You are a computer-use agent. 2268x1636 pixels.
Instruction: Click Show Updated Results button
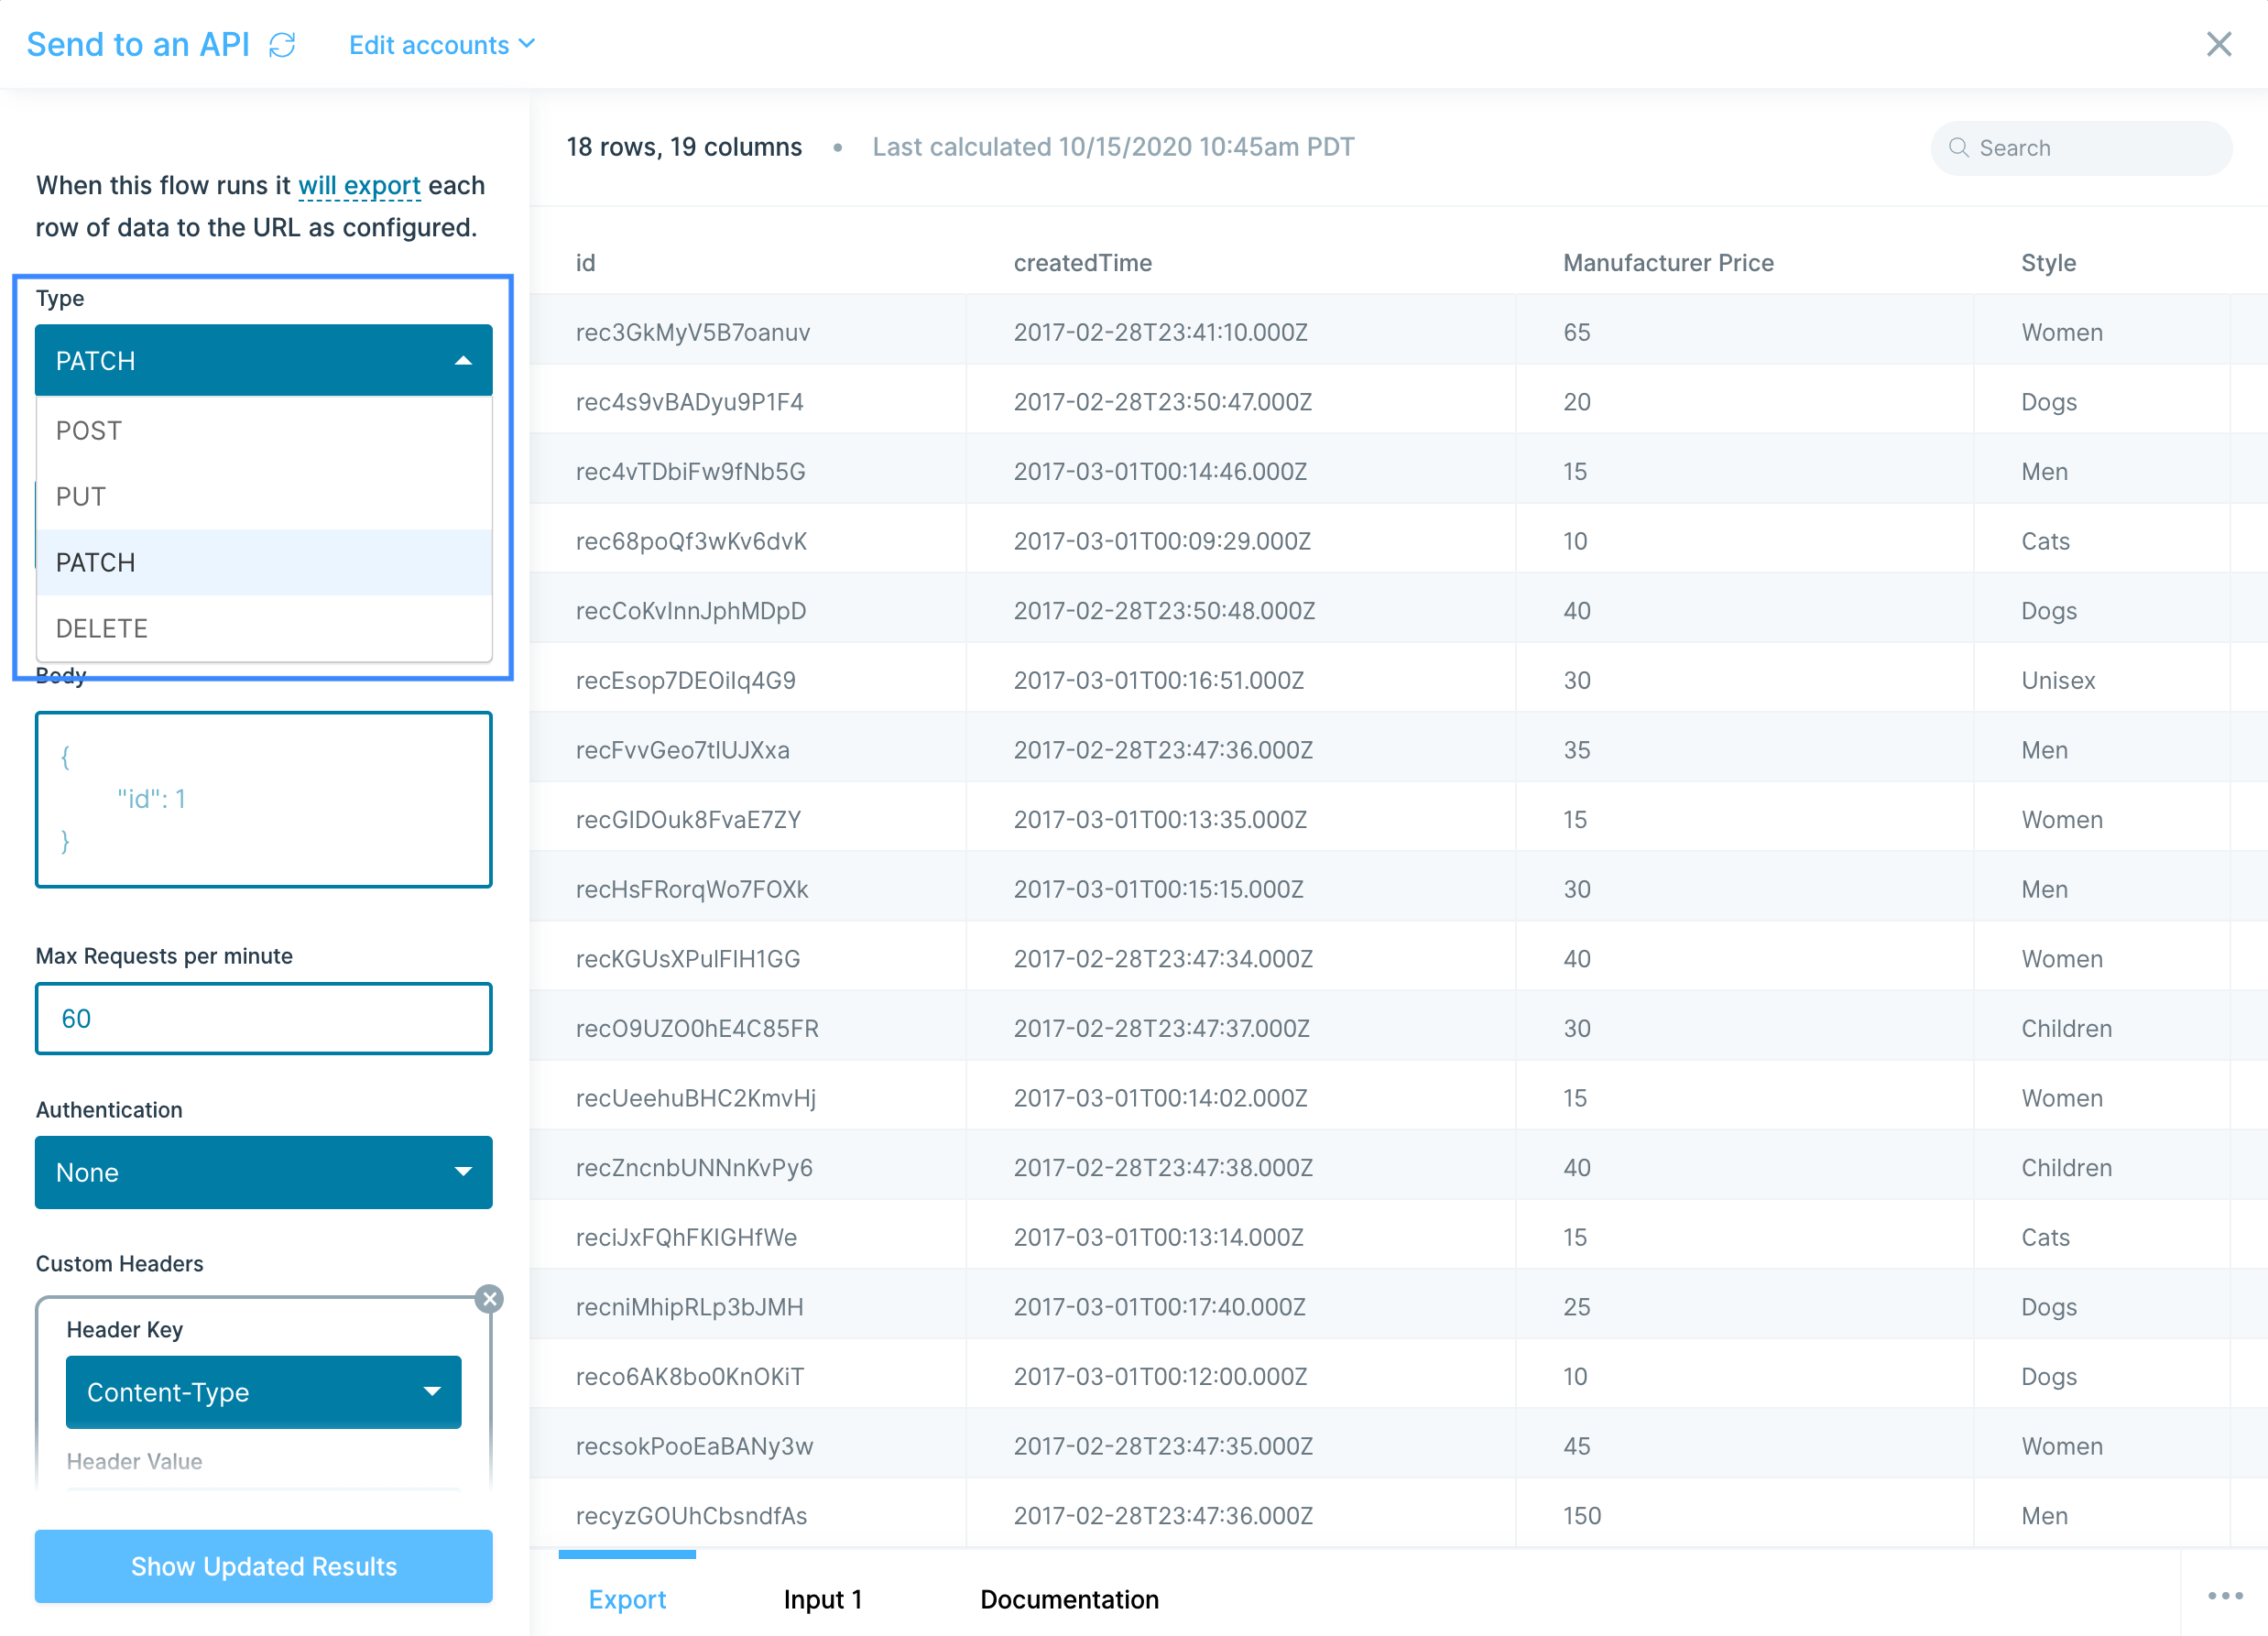click(264, 1566)
